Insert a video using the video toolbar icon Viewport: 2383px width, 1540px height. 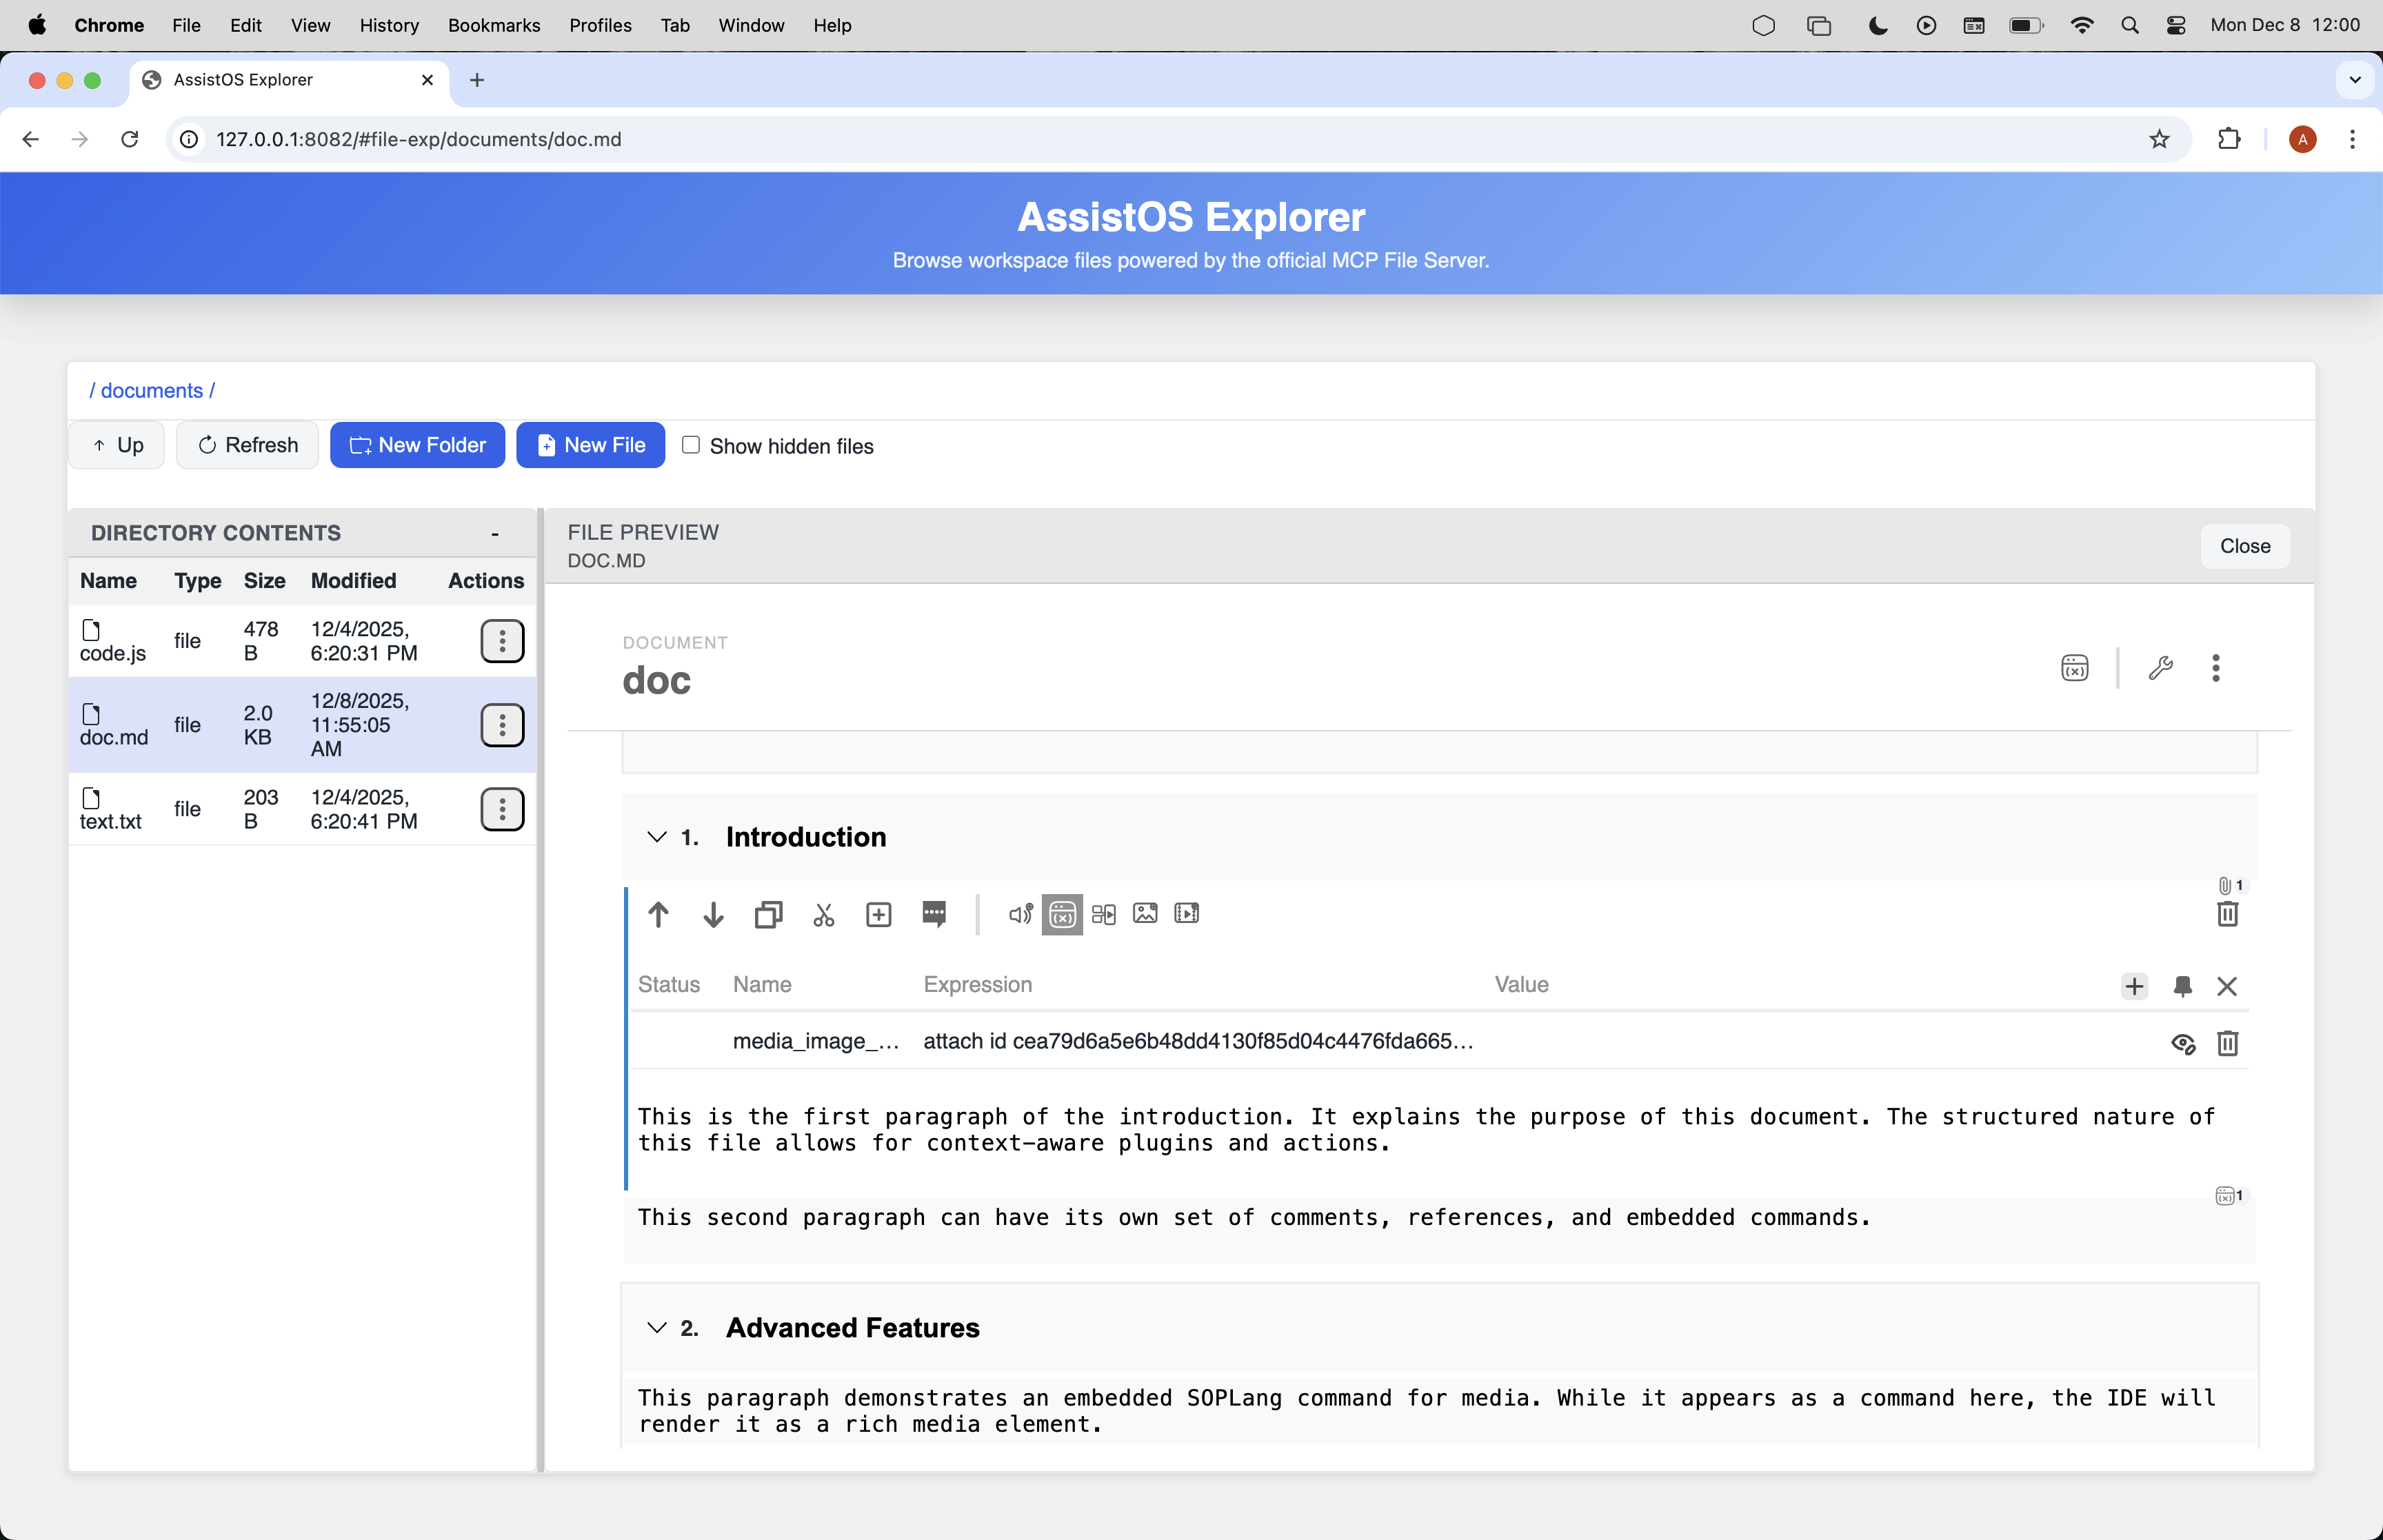[x=1187, y=913]
